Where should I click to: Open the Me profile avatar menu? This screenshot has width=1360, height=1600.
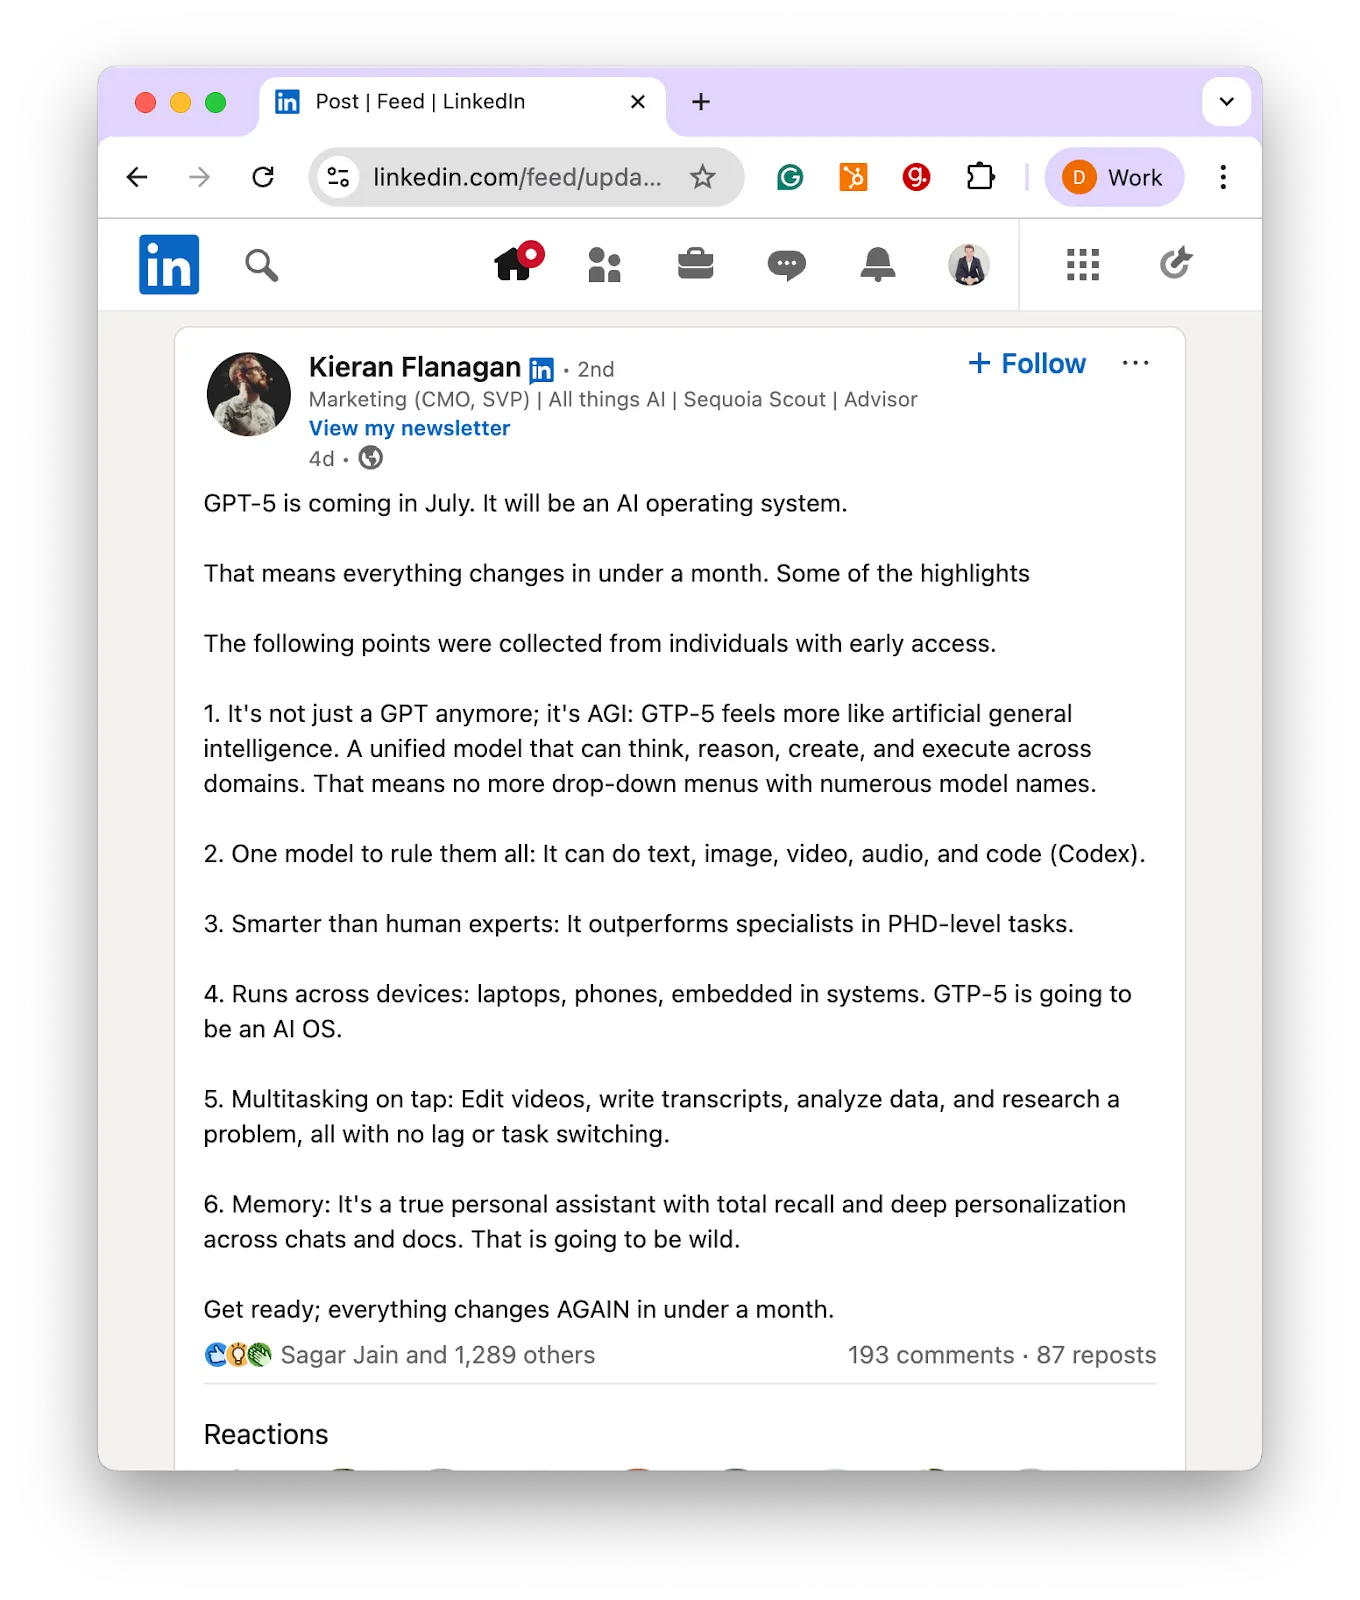(x=968, y=265)
